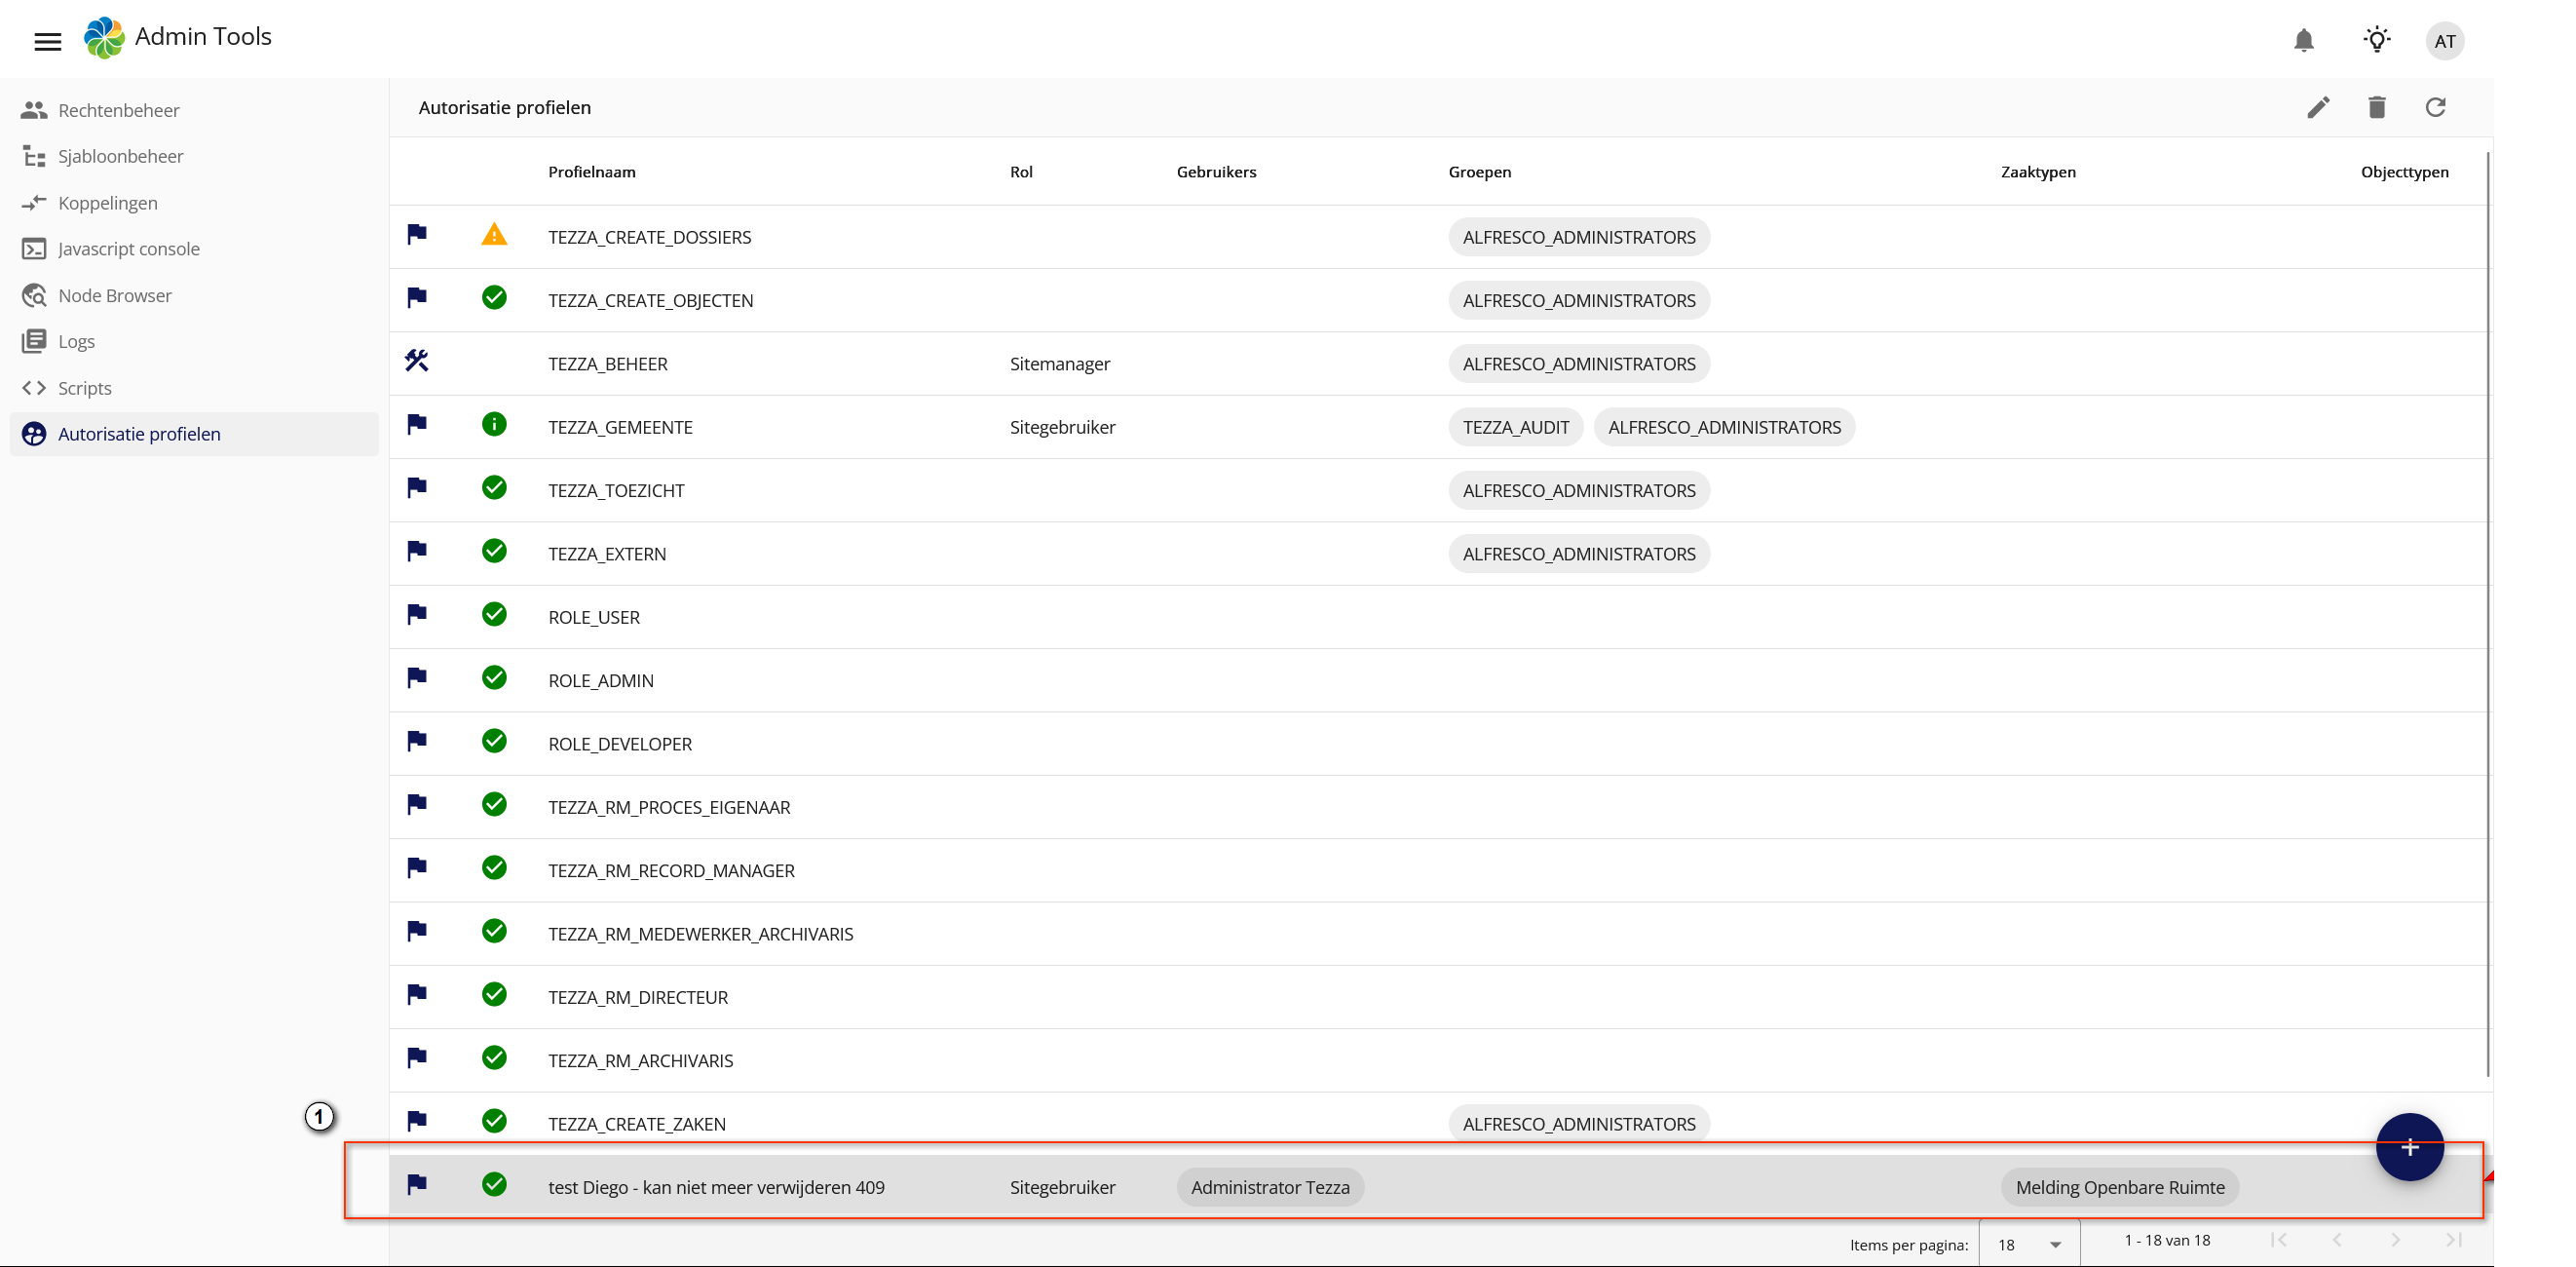Click the green check icon of TEZZA_CREATE_ZAKEN

point(494,1121)
